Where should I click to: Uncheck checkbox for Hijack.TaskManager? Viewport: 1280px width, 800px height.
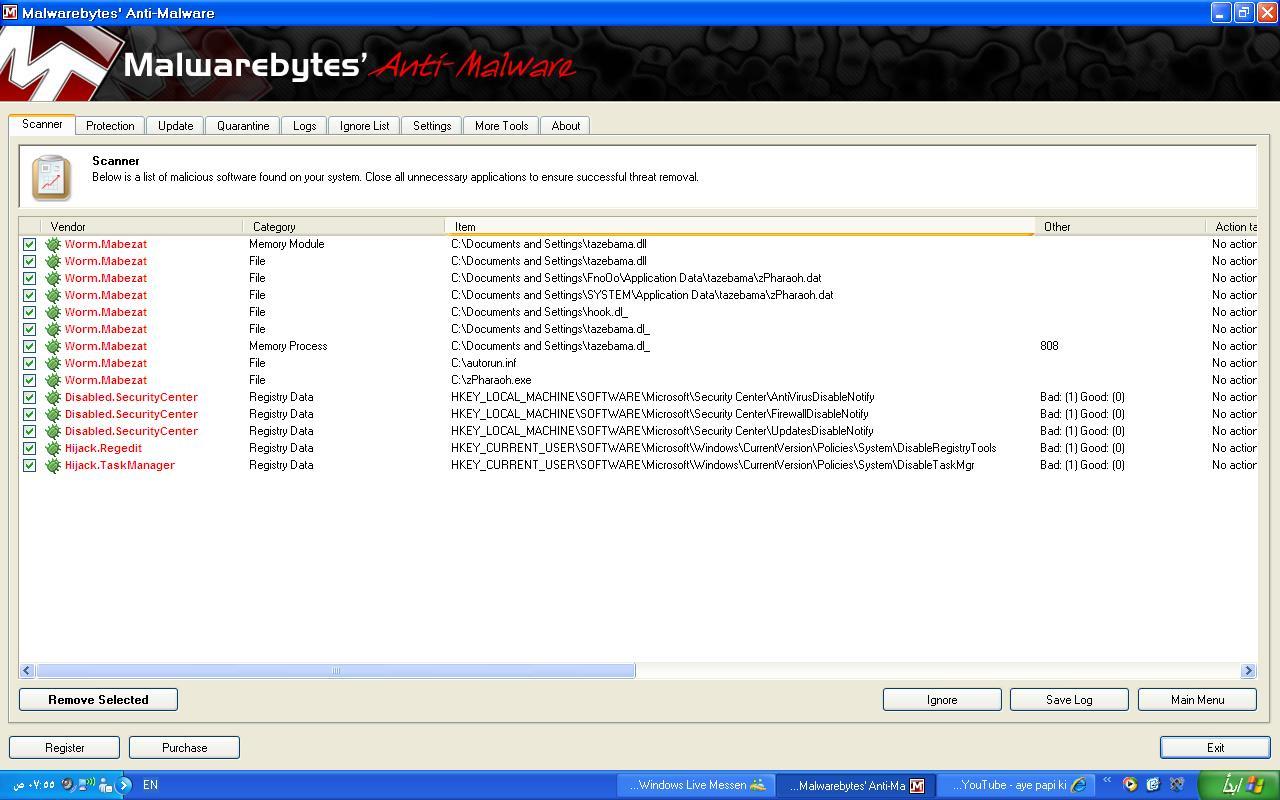coord(29,465)
